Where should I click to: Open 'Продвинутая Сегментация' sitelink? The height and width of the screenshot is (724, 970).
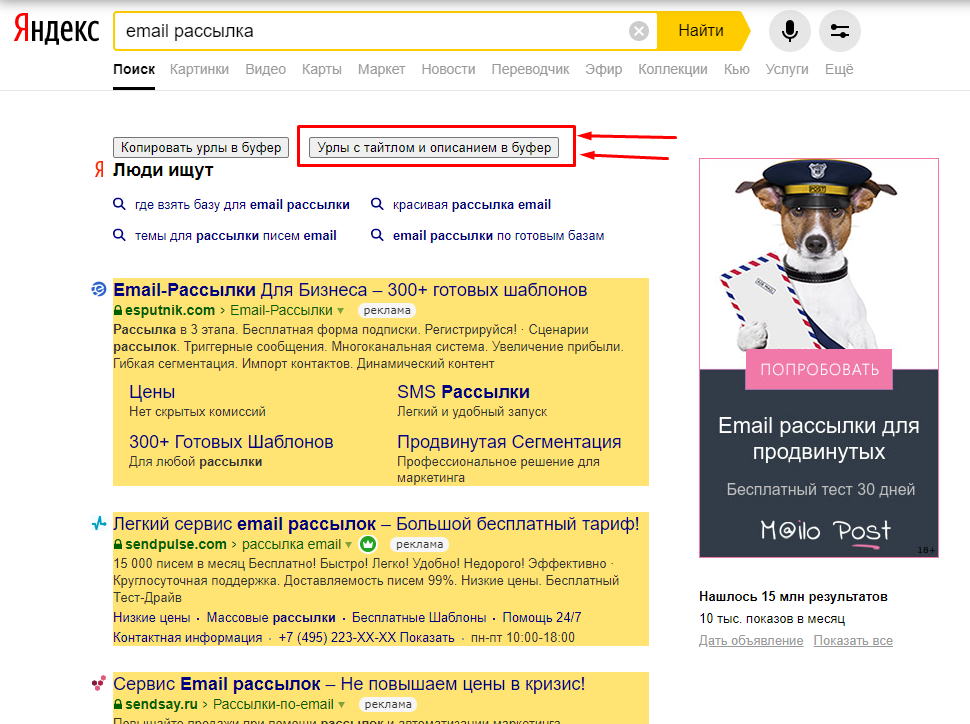tap(509, 442)
